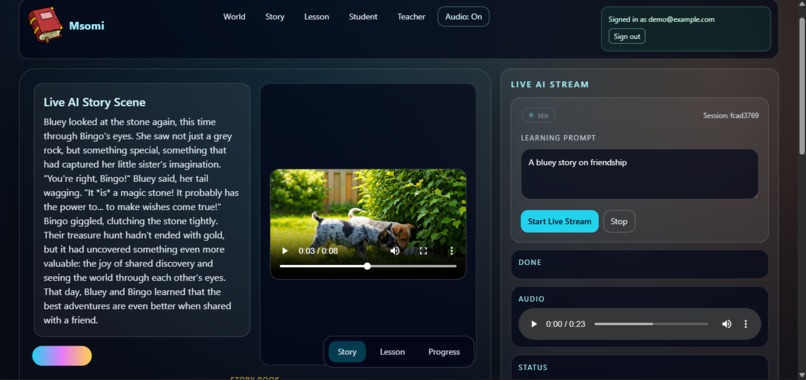Click the AUDIO panel label
806x380 pixels.
[531, 299]
